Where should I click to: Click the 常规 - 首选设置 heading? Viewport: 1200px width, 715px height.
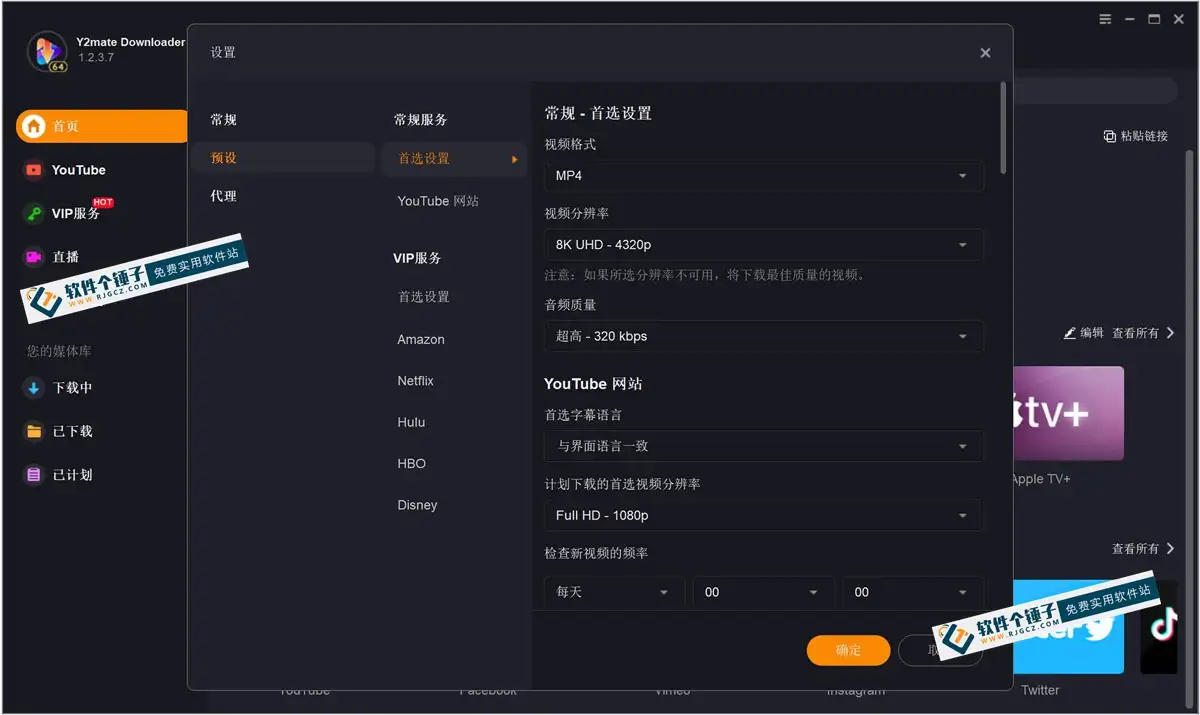pos(598,113)
